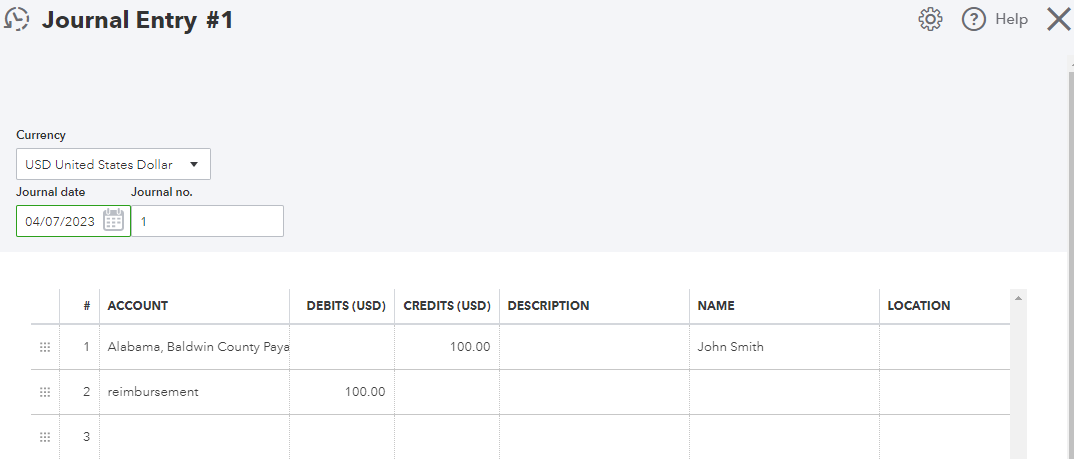
Task: Select the Alabama, Baldwin County account cell
Action: click(196, 347)
